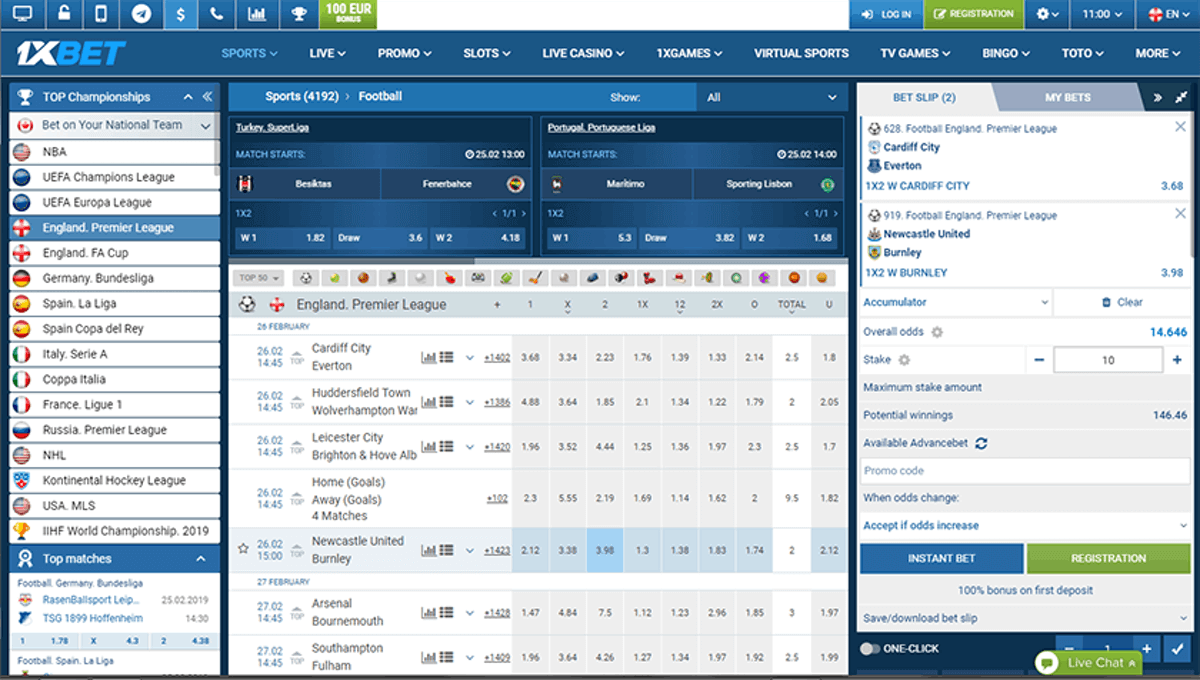This screenshot has height=680, width=1200.
Task: Click +1402 more markets for Cardiff City
Action: pos(497,357)
